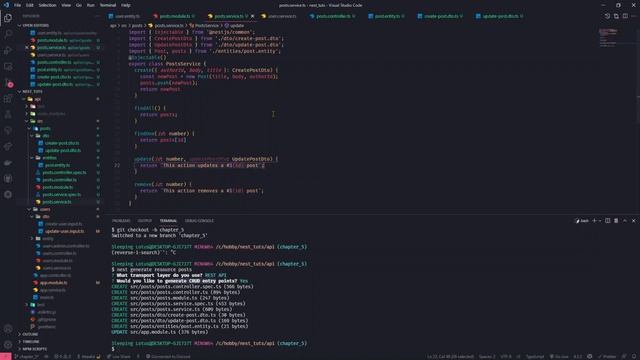The width and height of the screenshot is (640, 360).
Task: Kill terminal with trash icon
Action: click(616, 221)
